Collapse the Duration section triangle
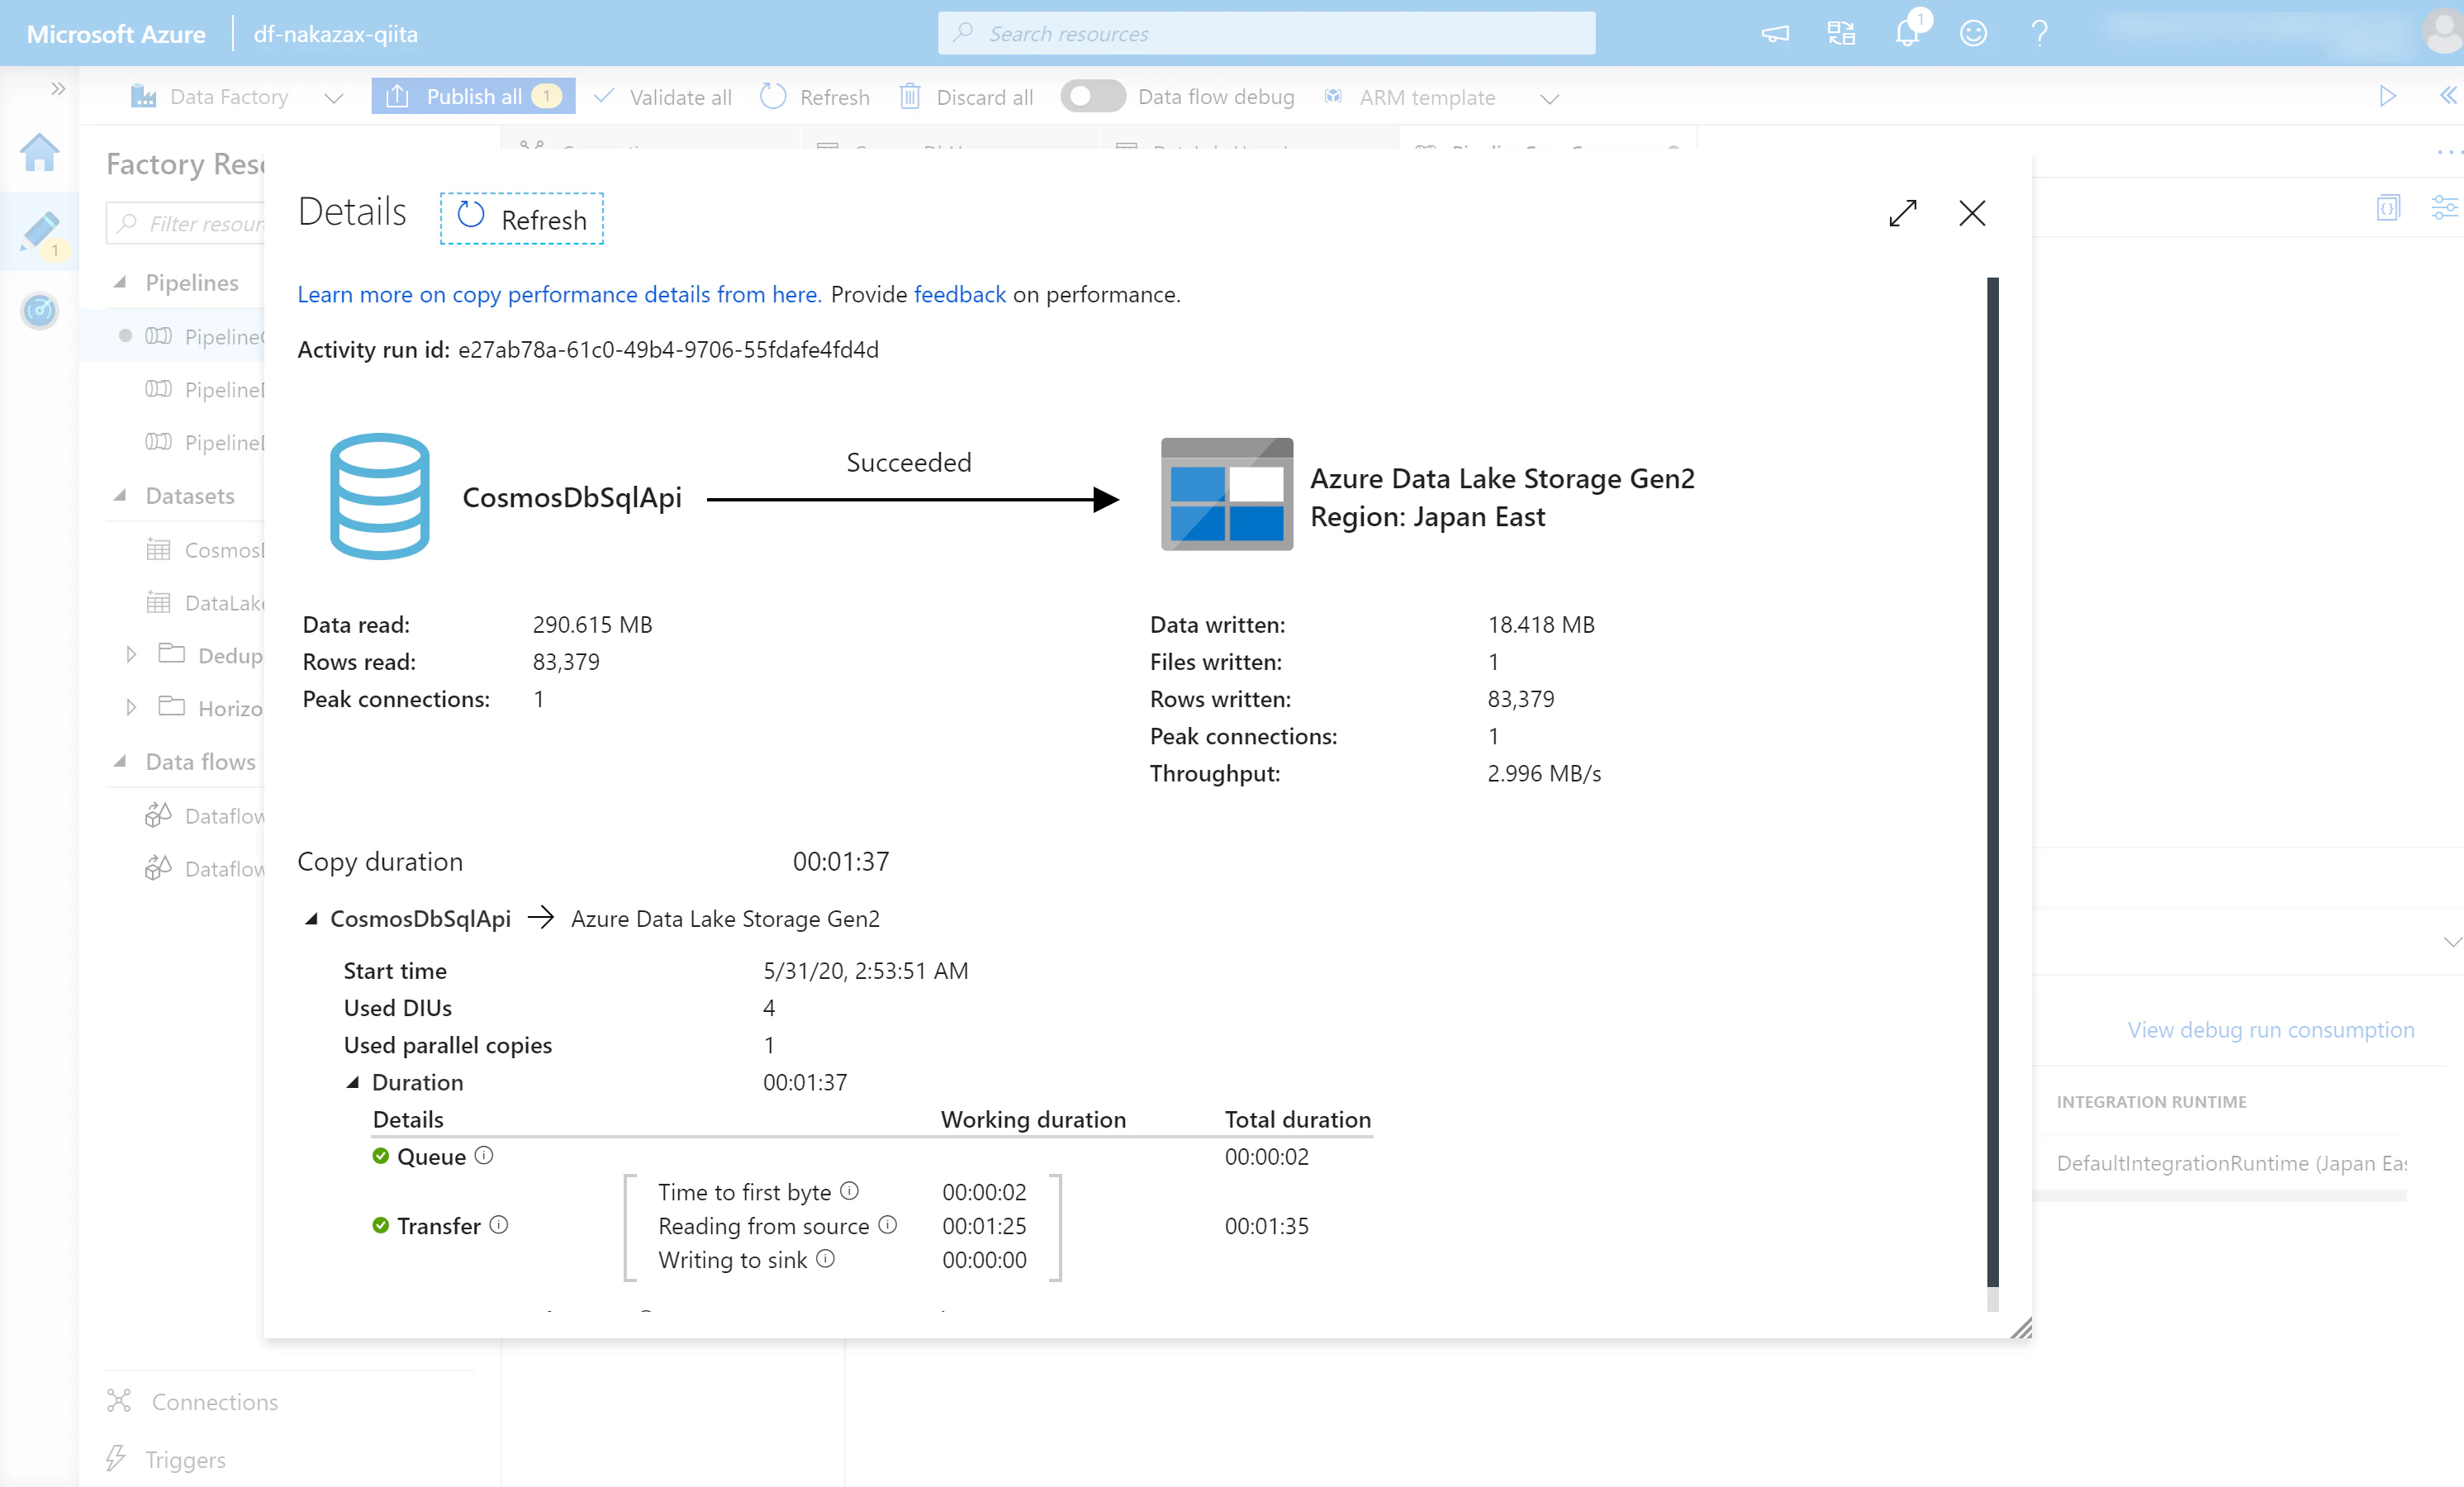 pyautogui.click(x=353, y=1082)
